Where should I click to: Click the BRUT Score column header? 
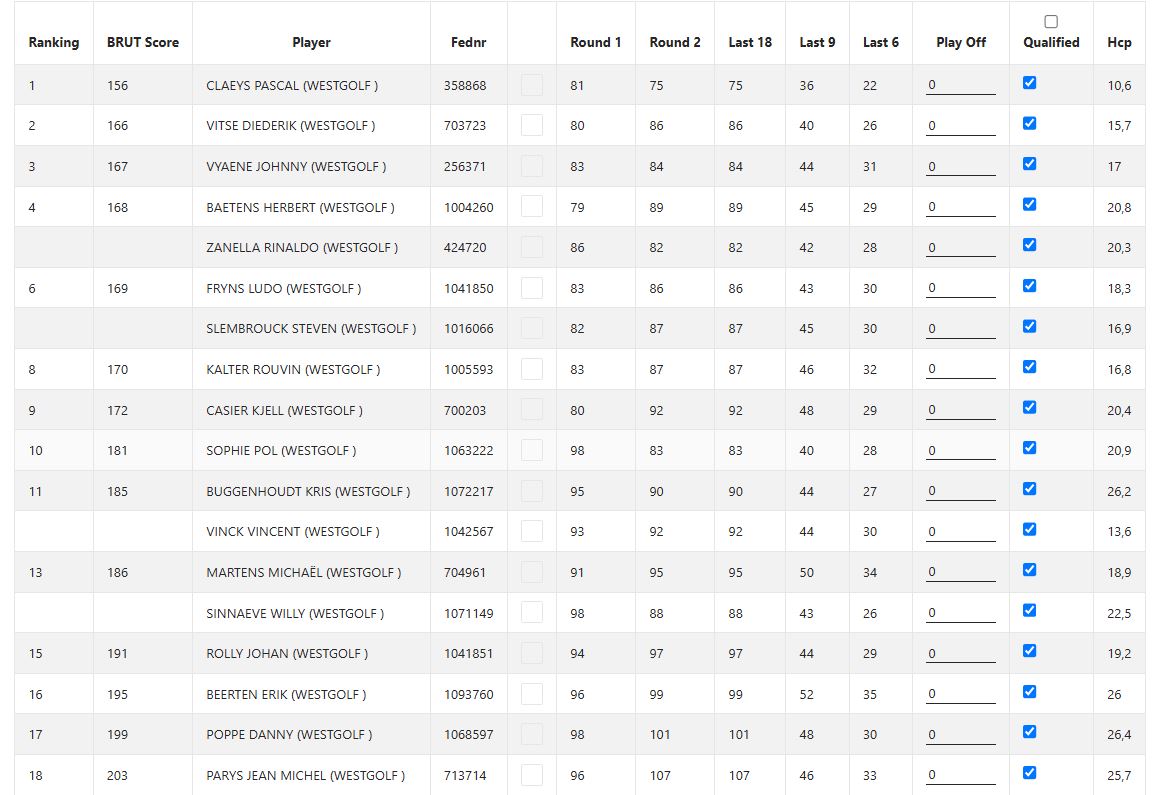pos(143,42)
